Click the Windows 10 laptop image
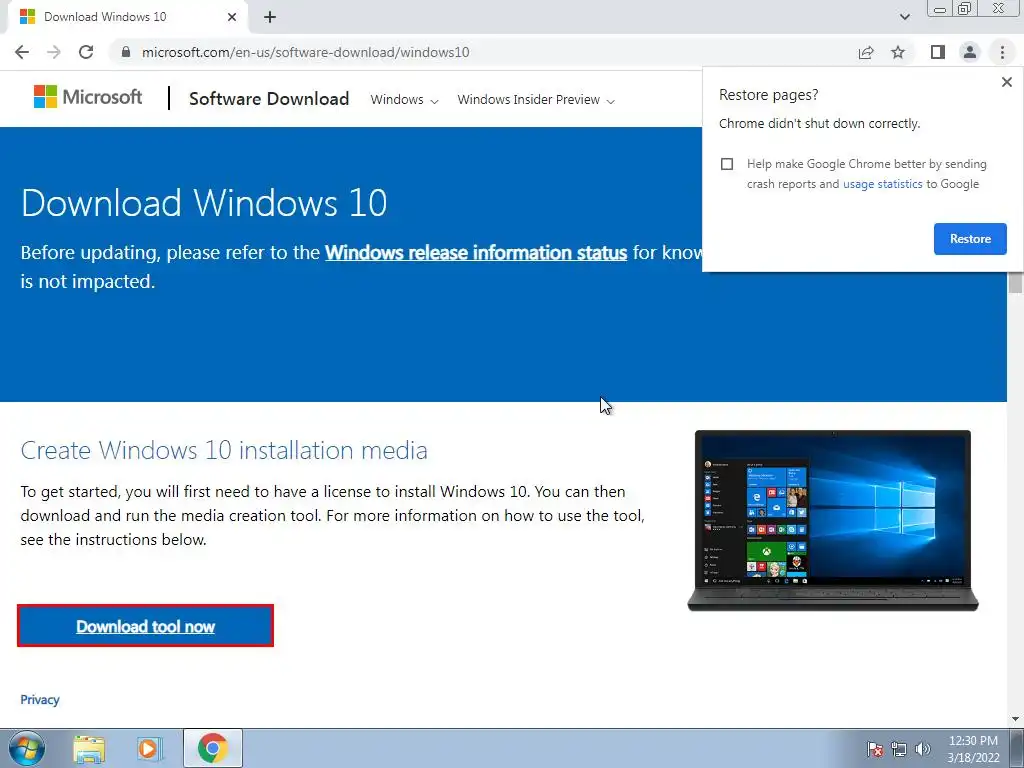1024x768 pixels. click(833, 520)
